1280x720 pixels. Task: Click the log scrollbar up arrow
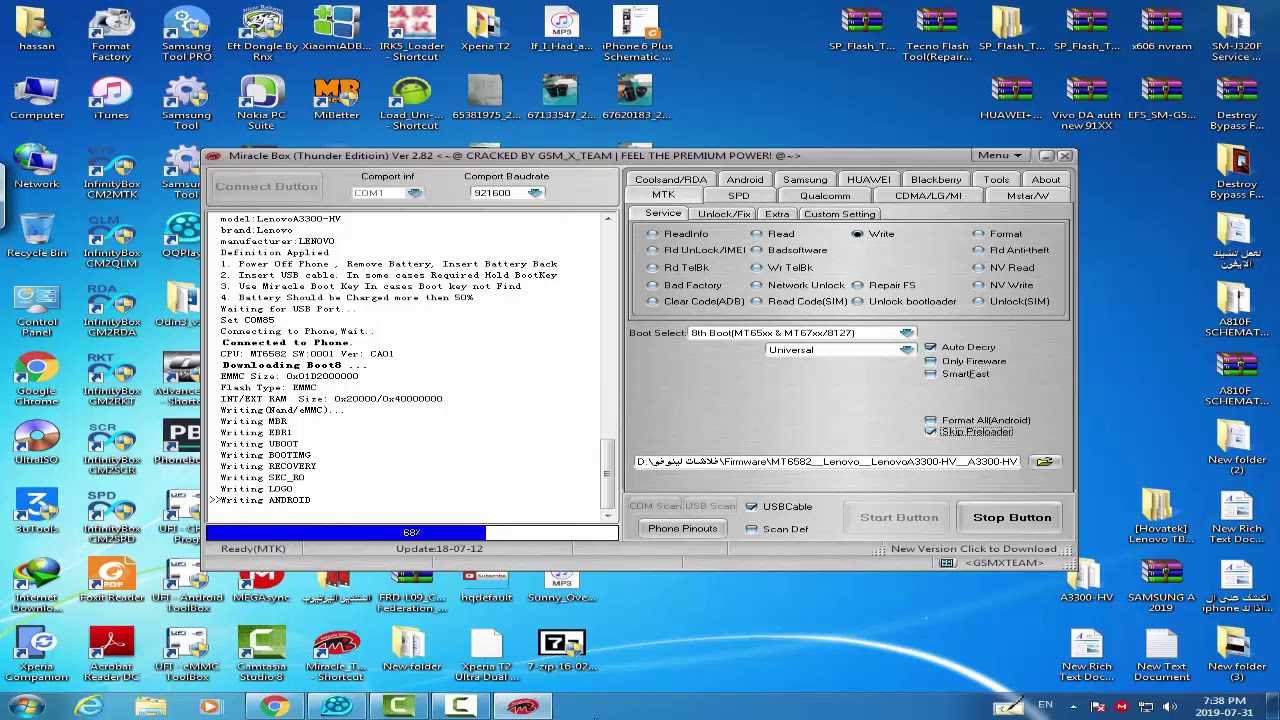tap(607, 219)
